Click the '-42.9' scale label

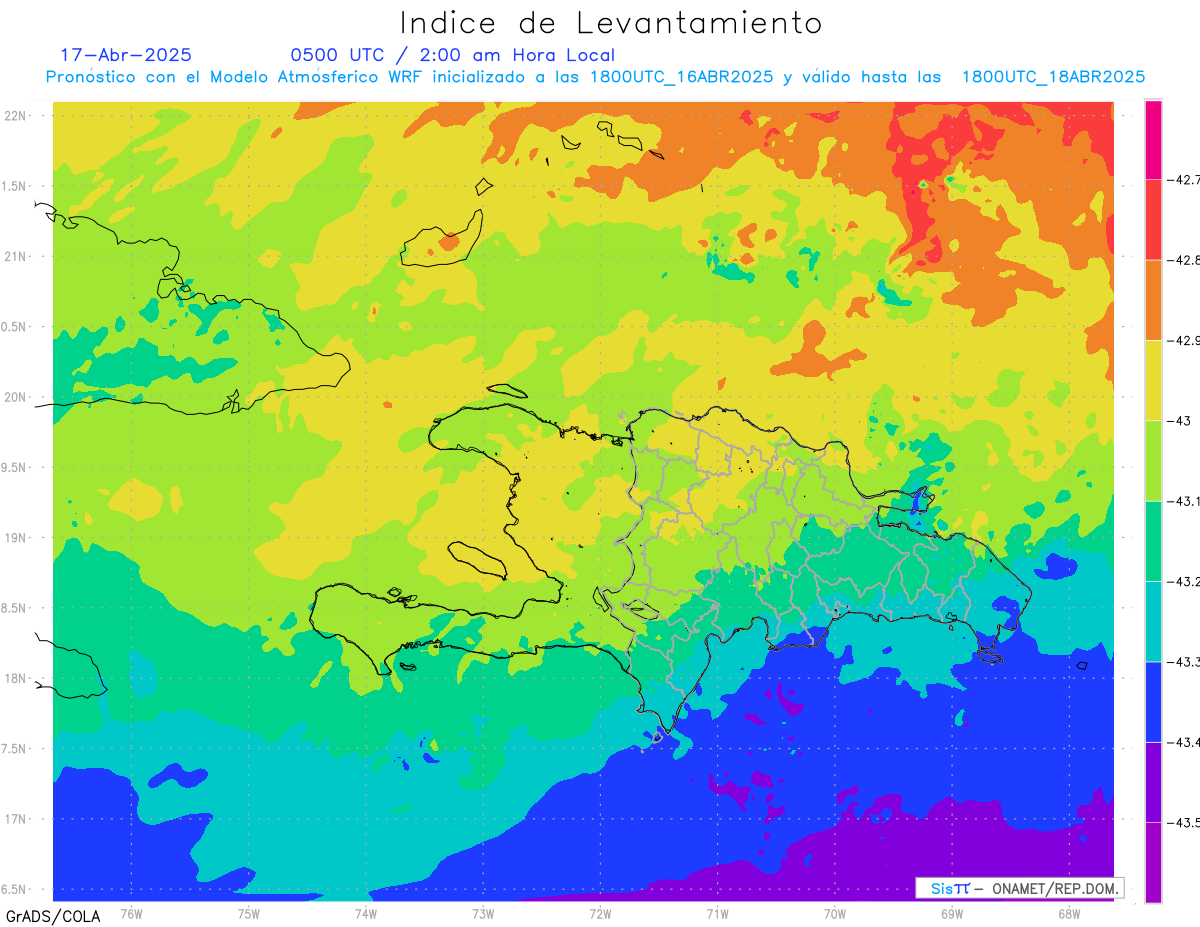[1183, 341]
